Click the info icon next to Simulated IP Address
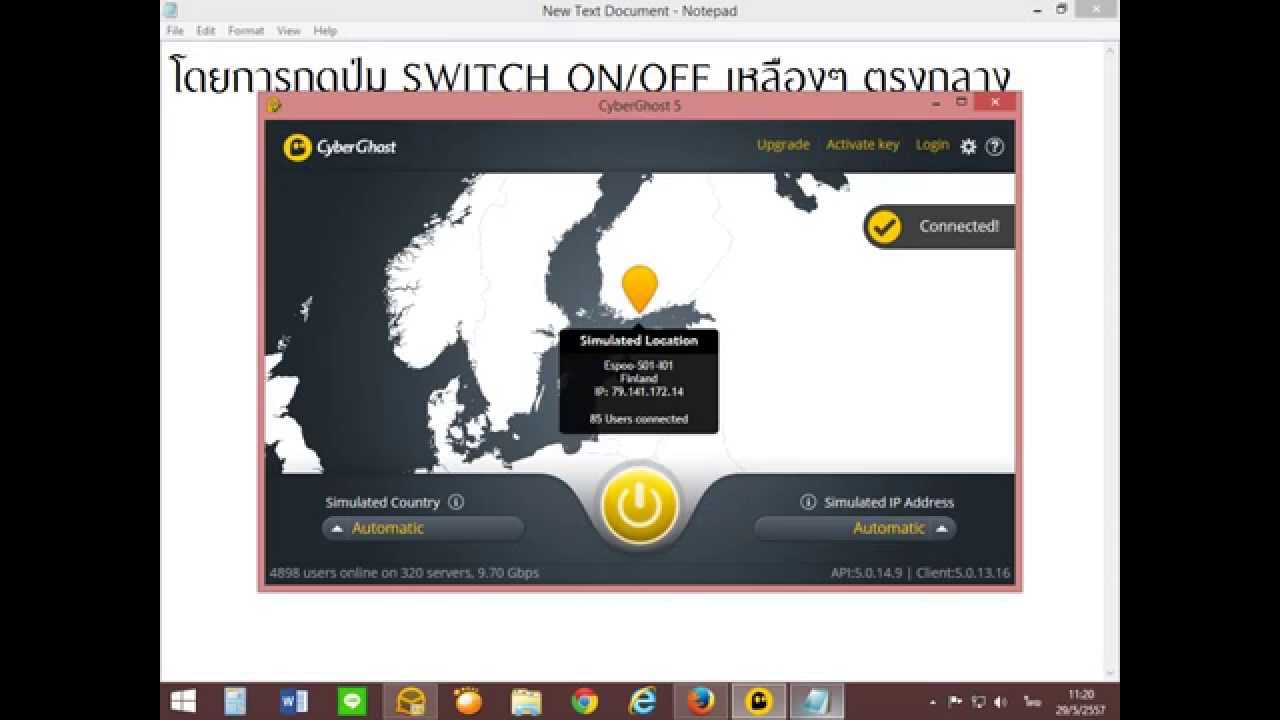Viewport: 1280px width, 720px height. [x=808, y=502]
